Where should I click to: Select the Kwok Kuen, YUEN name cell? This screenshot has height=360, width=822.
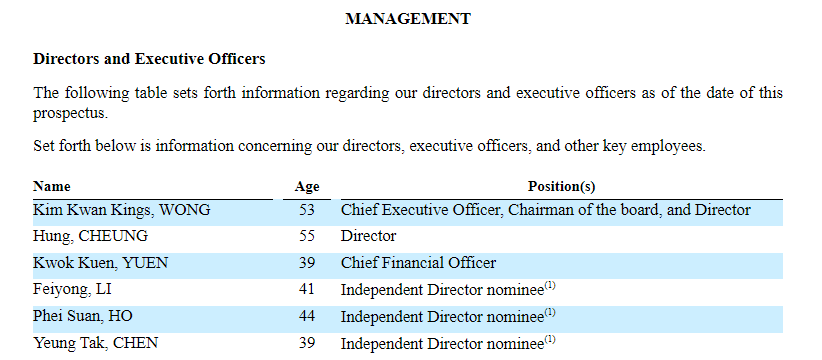(x=101, y=263)
